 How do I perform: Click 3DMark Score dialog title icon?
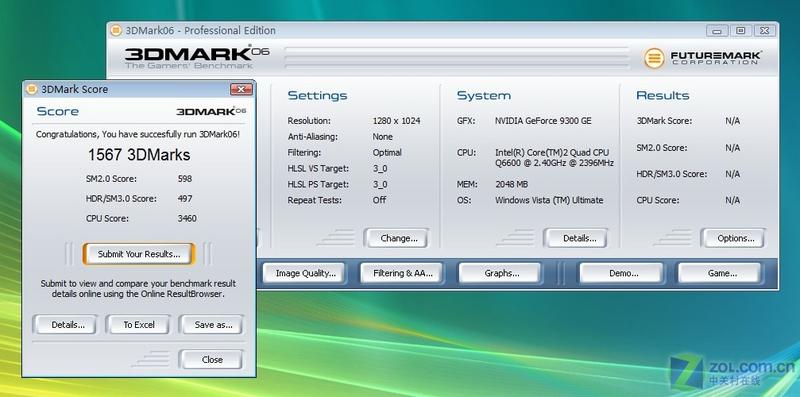32,89
